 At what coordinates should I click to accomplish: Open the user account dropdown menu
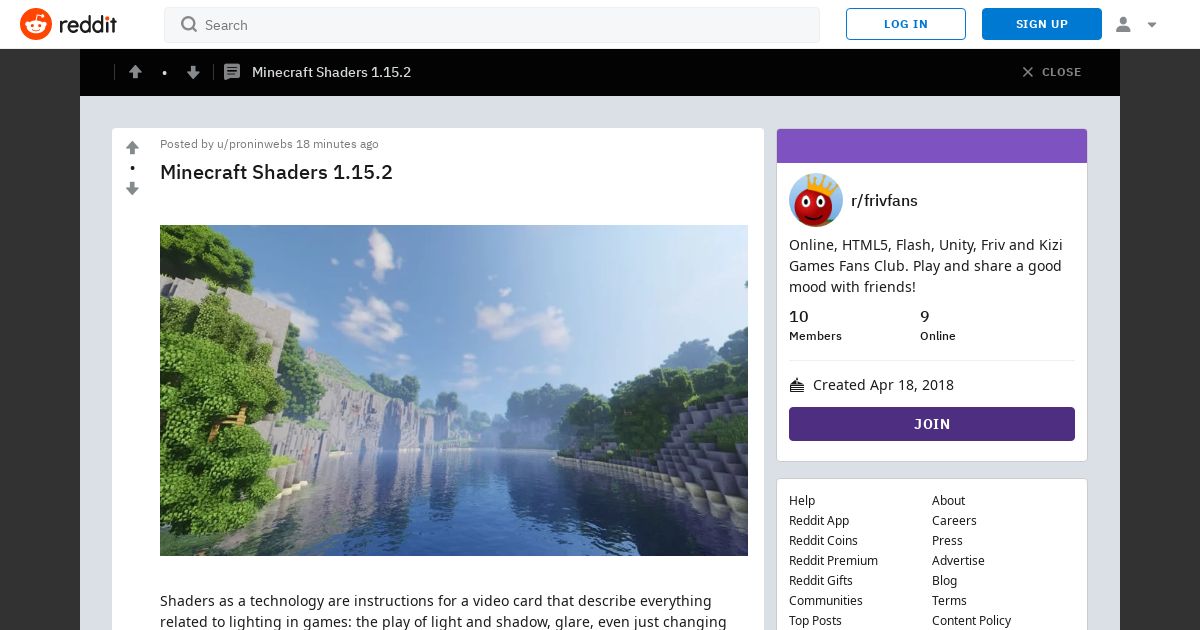(1136, 24)
